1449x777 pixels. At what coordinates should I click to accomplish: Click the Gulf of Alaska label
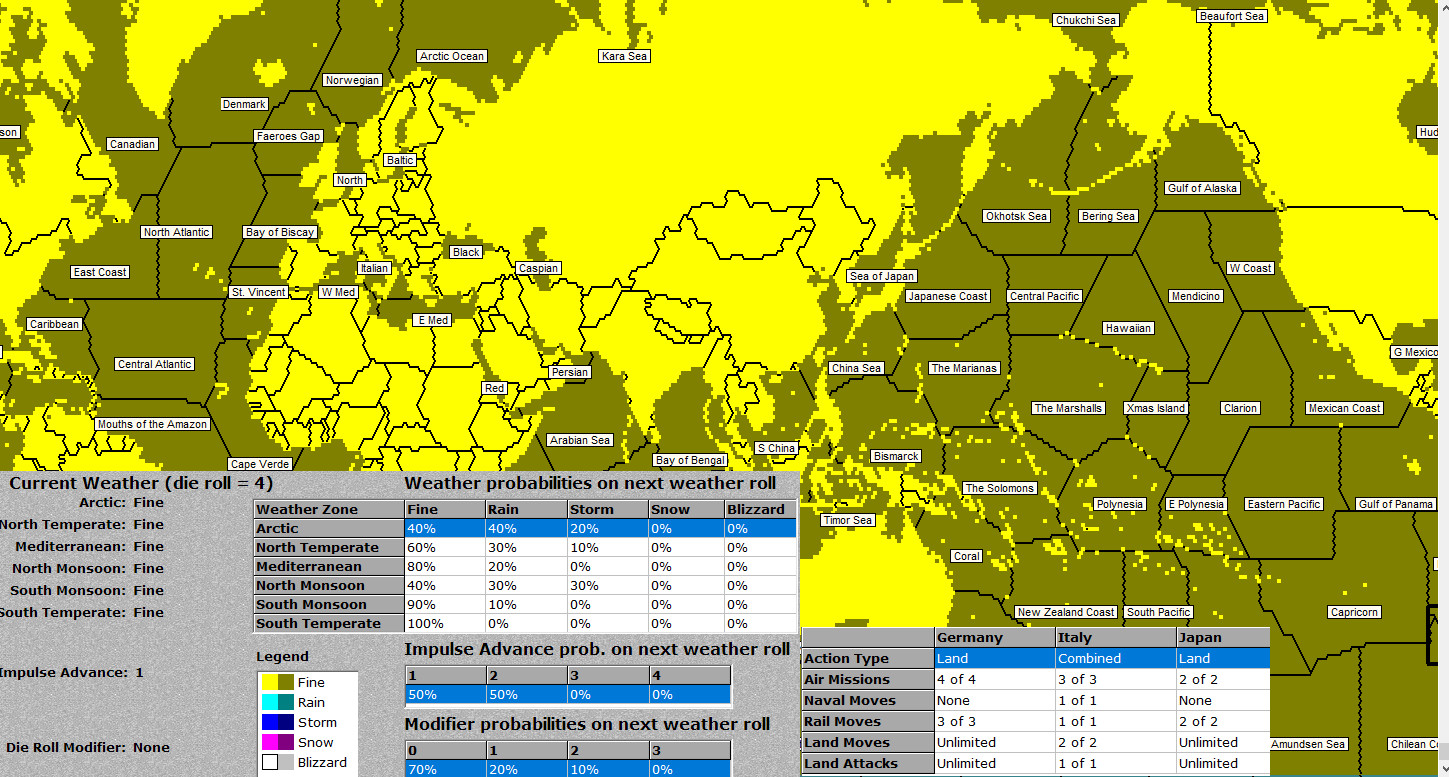(x=1202, y=188)
